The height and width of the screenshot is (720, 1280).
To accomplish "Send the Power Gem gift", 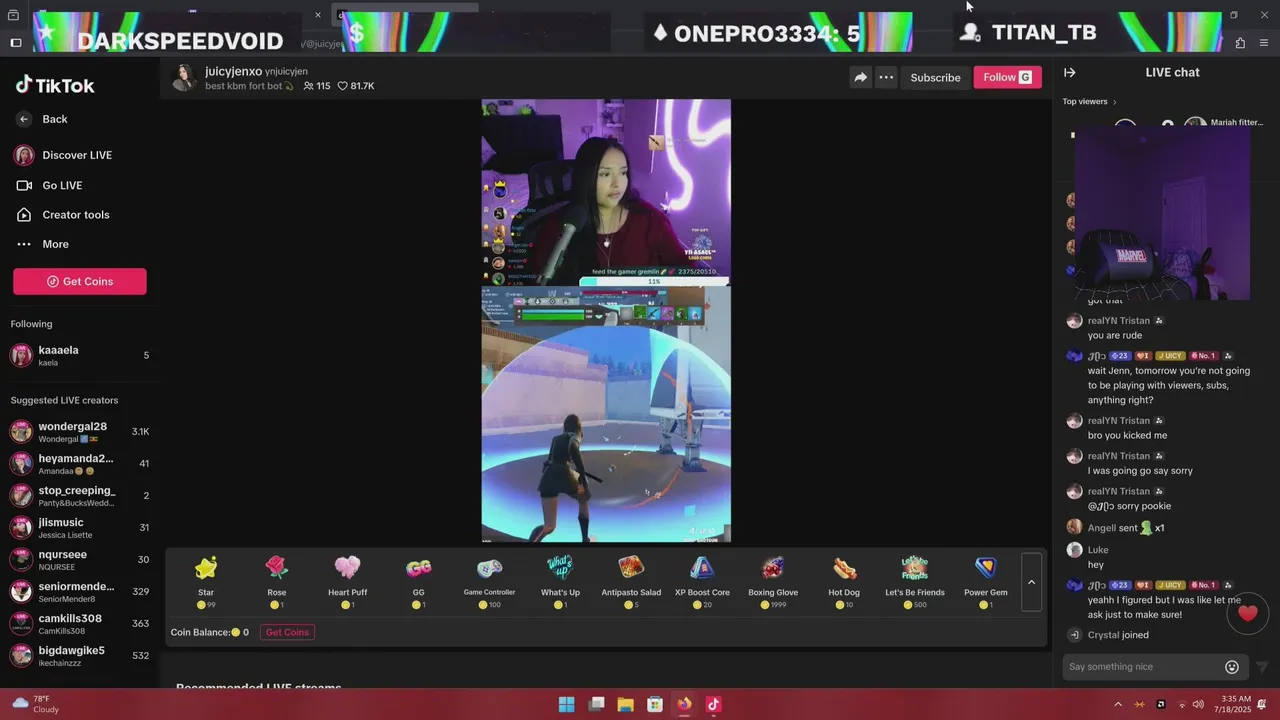I will click(986, 581).
